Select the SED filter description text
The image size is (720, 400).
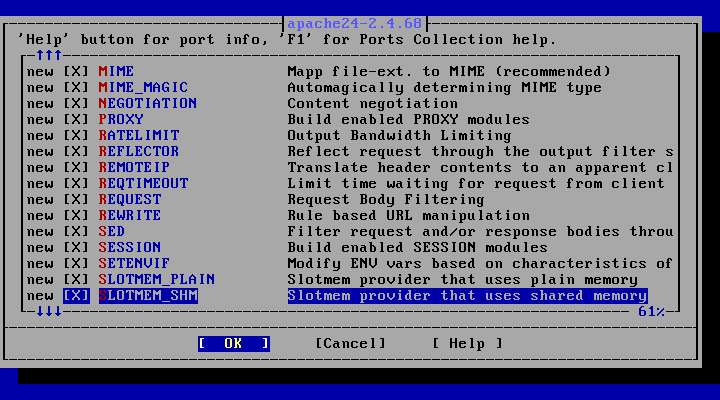click(480, 231)
